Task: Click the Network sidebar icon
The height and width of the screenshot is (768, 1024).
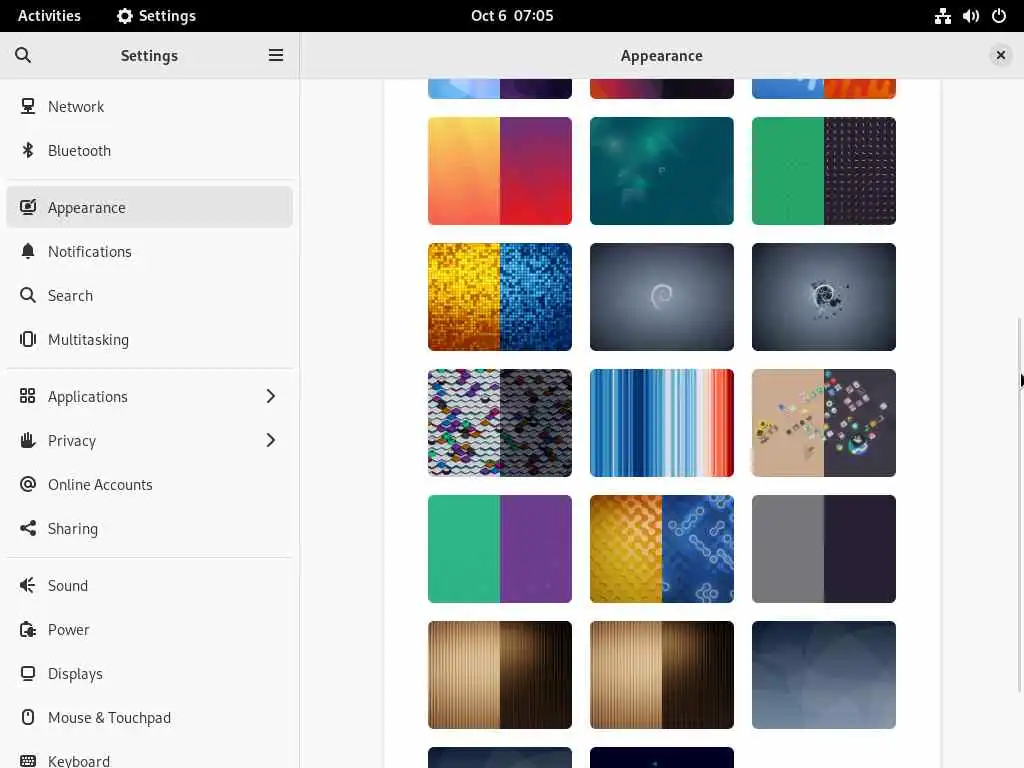Action: (x=27, y=106)
